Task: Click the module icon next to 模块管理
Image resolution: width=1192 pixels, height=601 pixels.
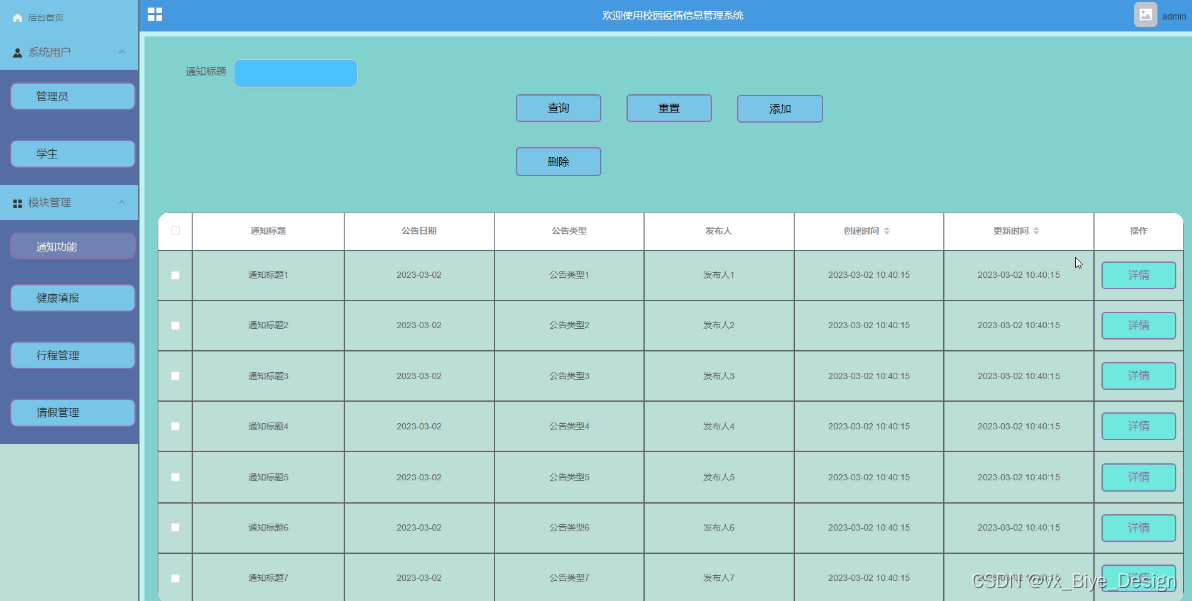Action: click(17, 204)
